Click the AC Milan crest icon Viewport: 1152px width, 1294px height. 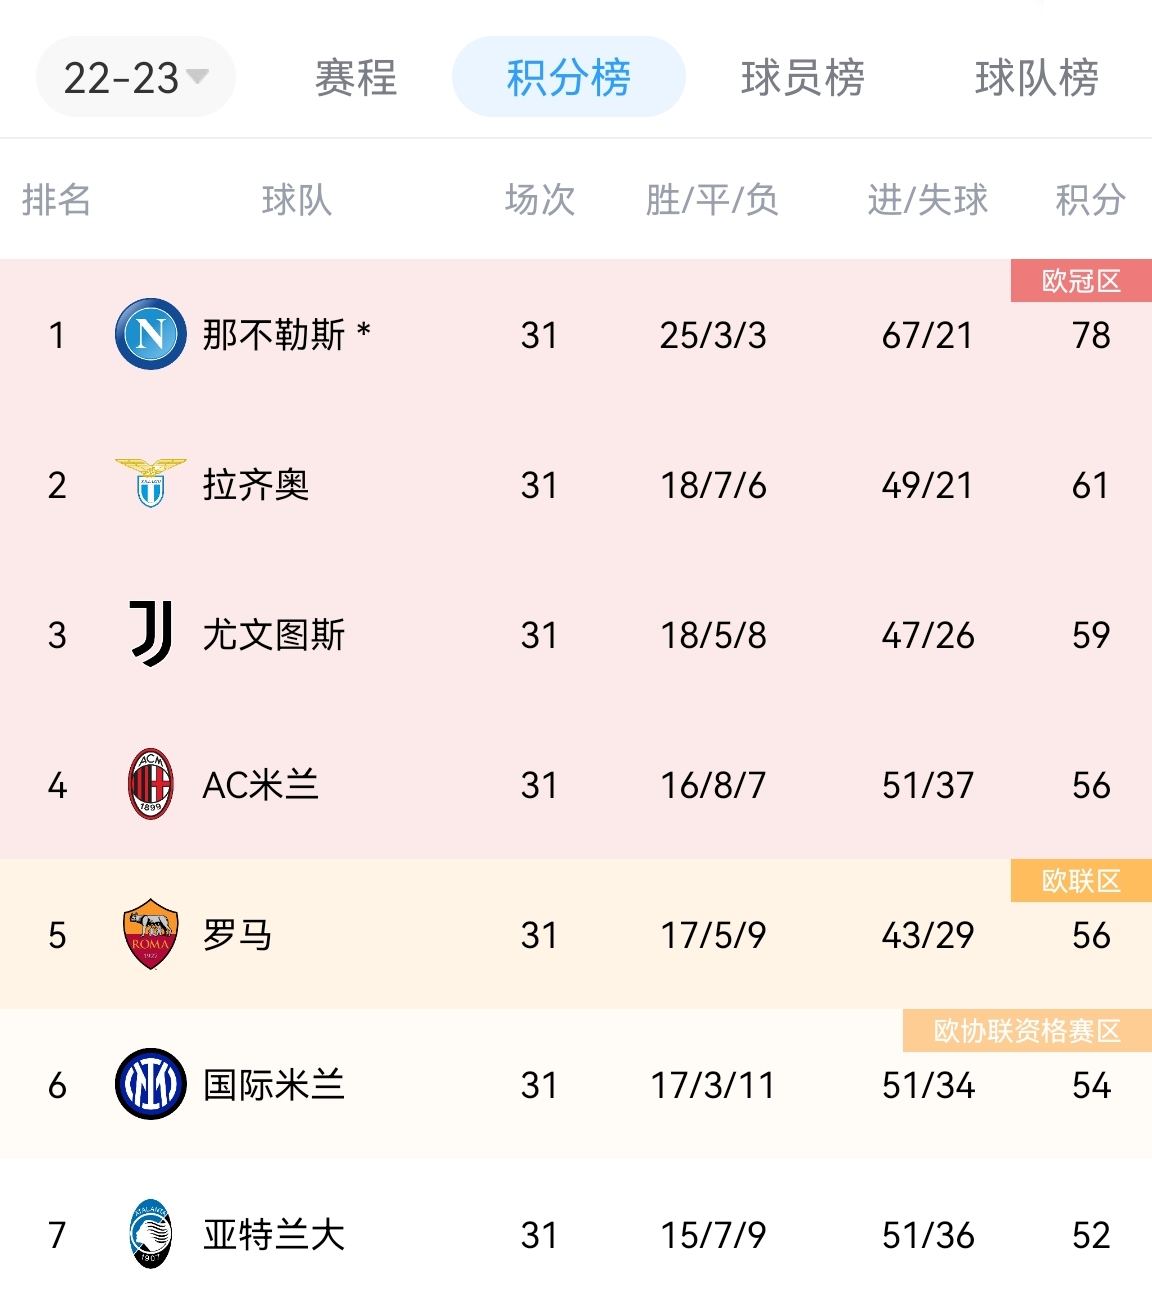coord(151,784)
